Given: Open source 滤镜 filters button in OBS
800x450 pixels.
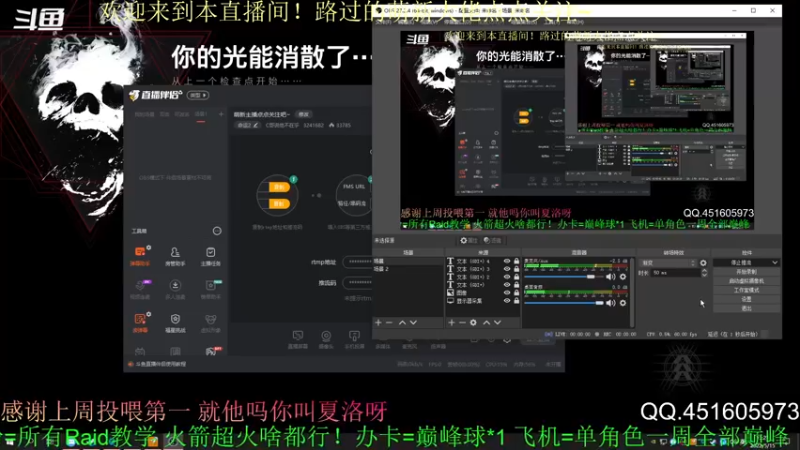Looking at the screenshot, I should (x=492, y=240).
